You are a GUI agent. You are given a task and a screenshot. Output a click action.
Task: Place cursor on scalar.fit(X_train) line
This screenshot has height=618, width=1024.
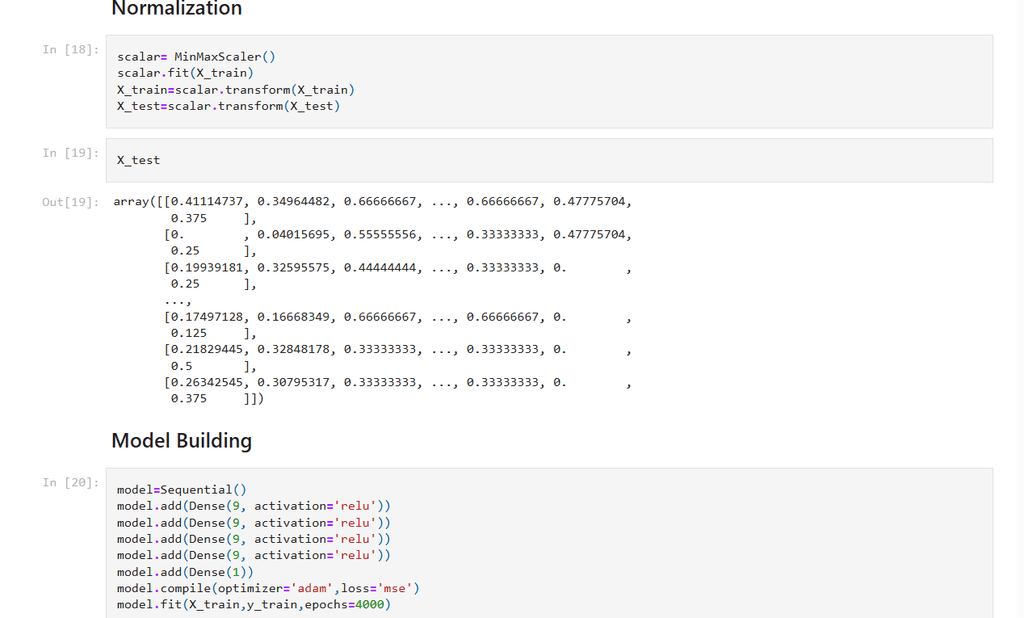click(x=185, y=73)
